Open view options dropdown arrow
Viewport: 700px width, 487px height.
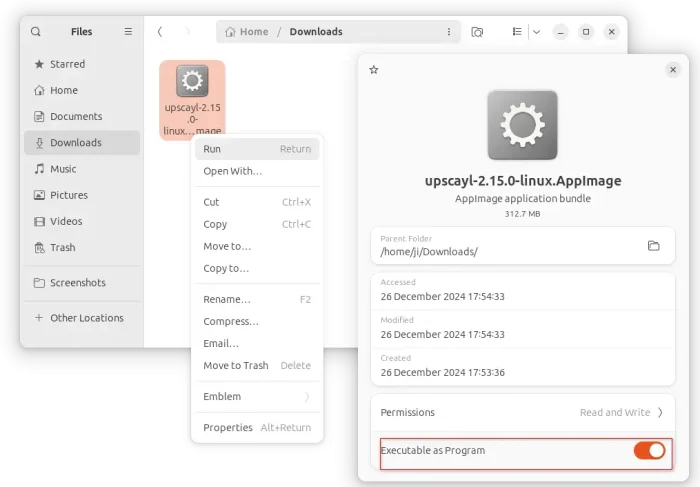coord(537,32)
